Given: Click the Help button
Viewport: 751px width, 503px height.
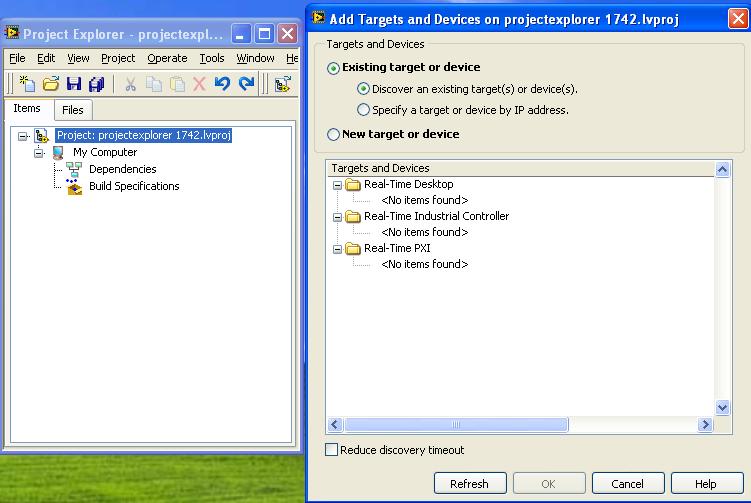Looking at the screenshot, I should (706, 484).
